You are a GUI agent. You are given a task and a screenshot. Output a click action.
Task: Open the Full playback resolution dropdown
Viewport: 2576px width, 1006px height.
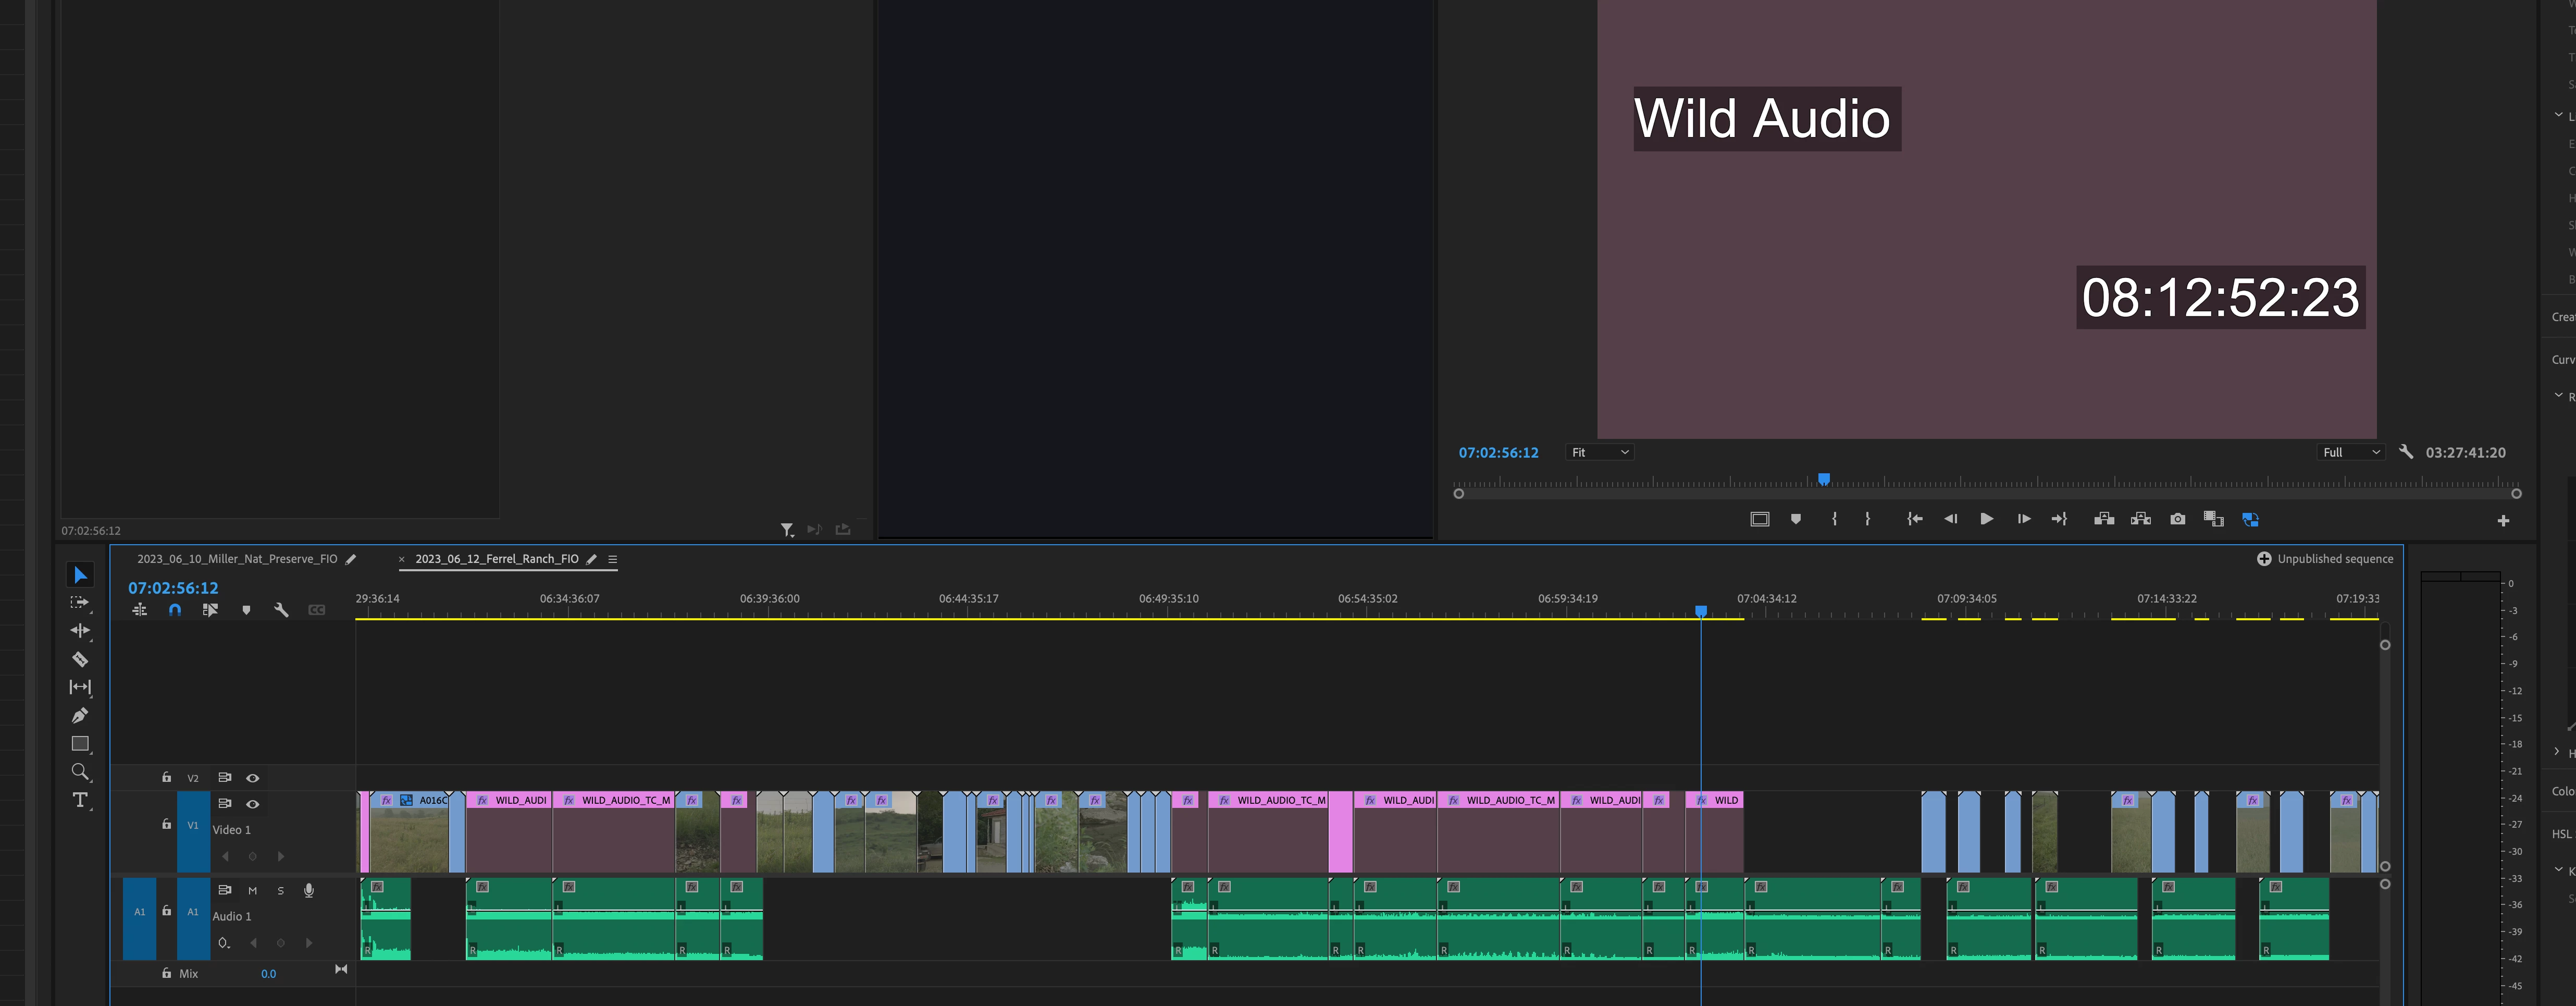pyautogui.click(x=2350, y=453)
